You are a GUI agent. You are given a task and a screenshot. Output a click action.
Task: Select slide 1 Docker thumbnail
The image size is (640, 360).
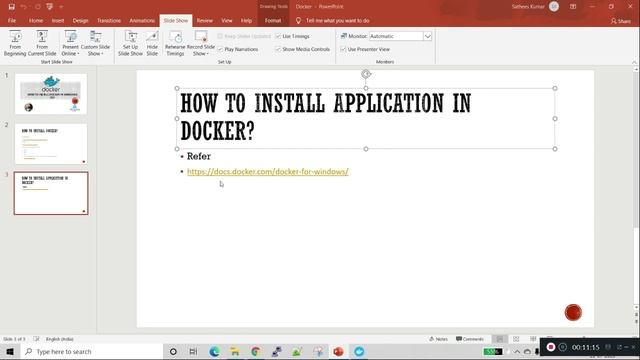point(51,94)
